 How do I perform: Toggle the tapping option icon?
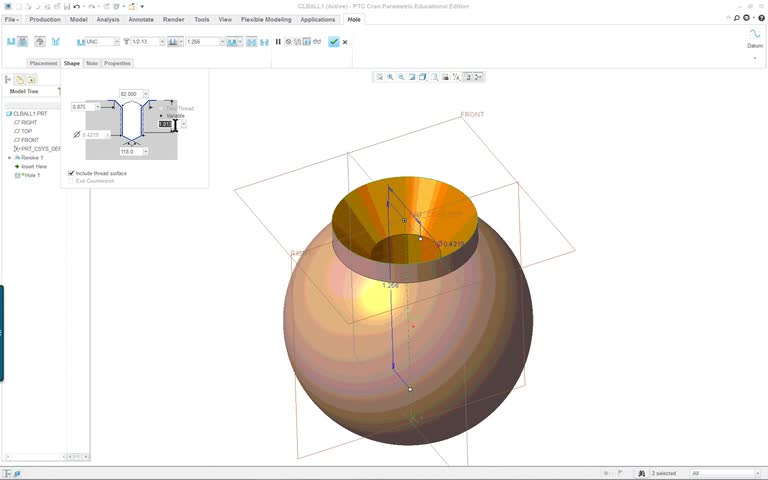click(x=40, y=42)
